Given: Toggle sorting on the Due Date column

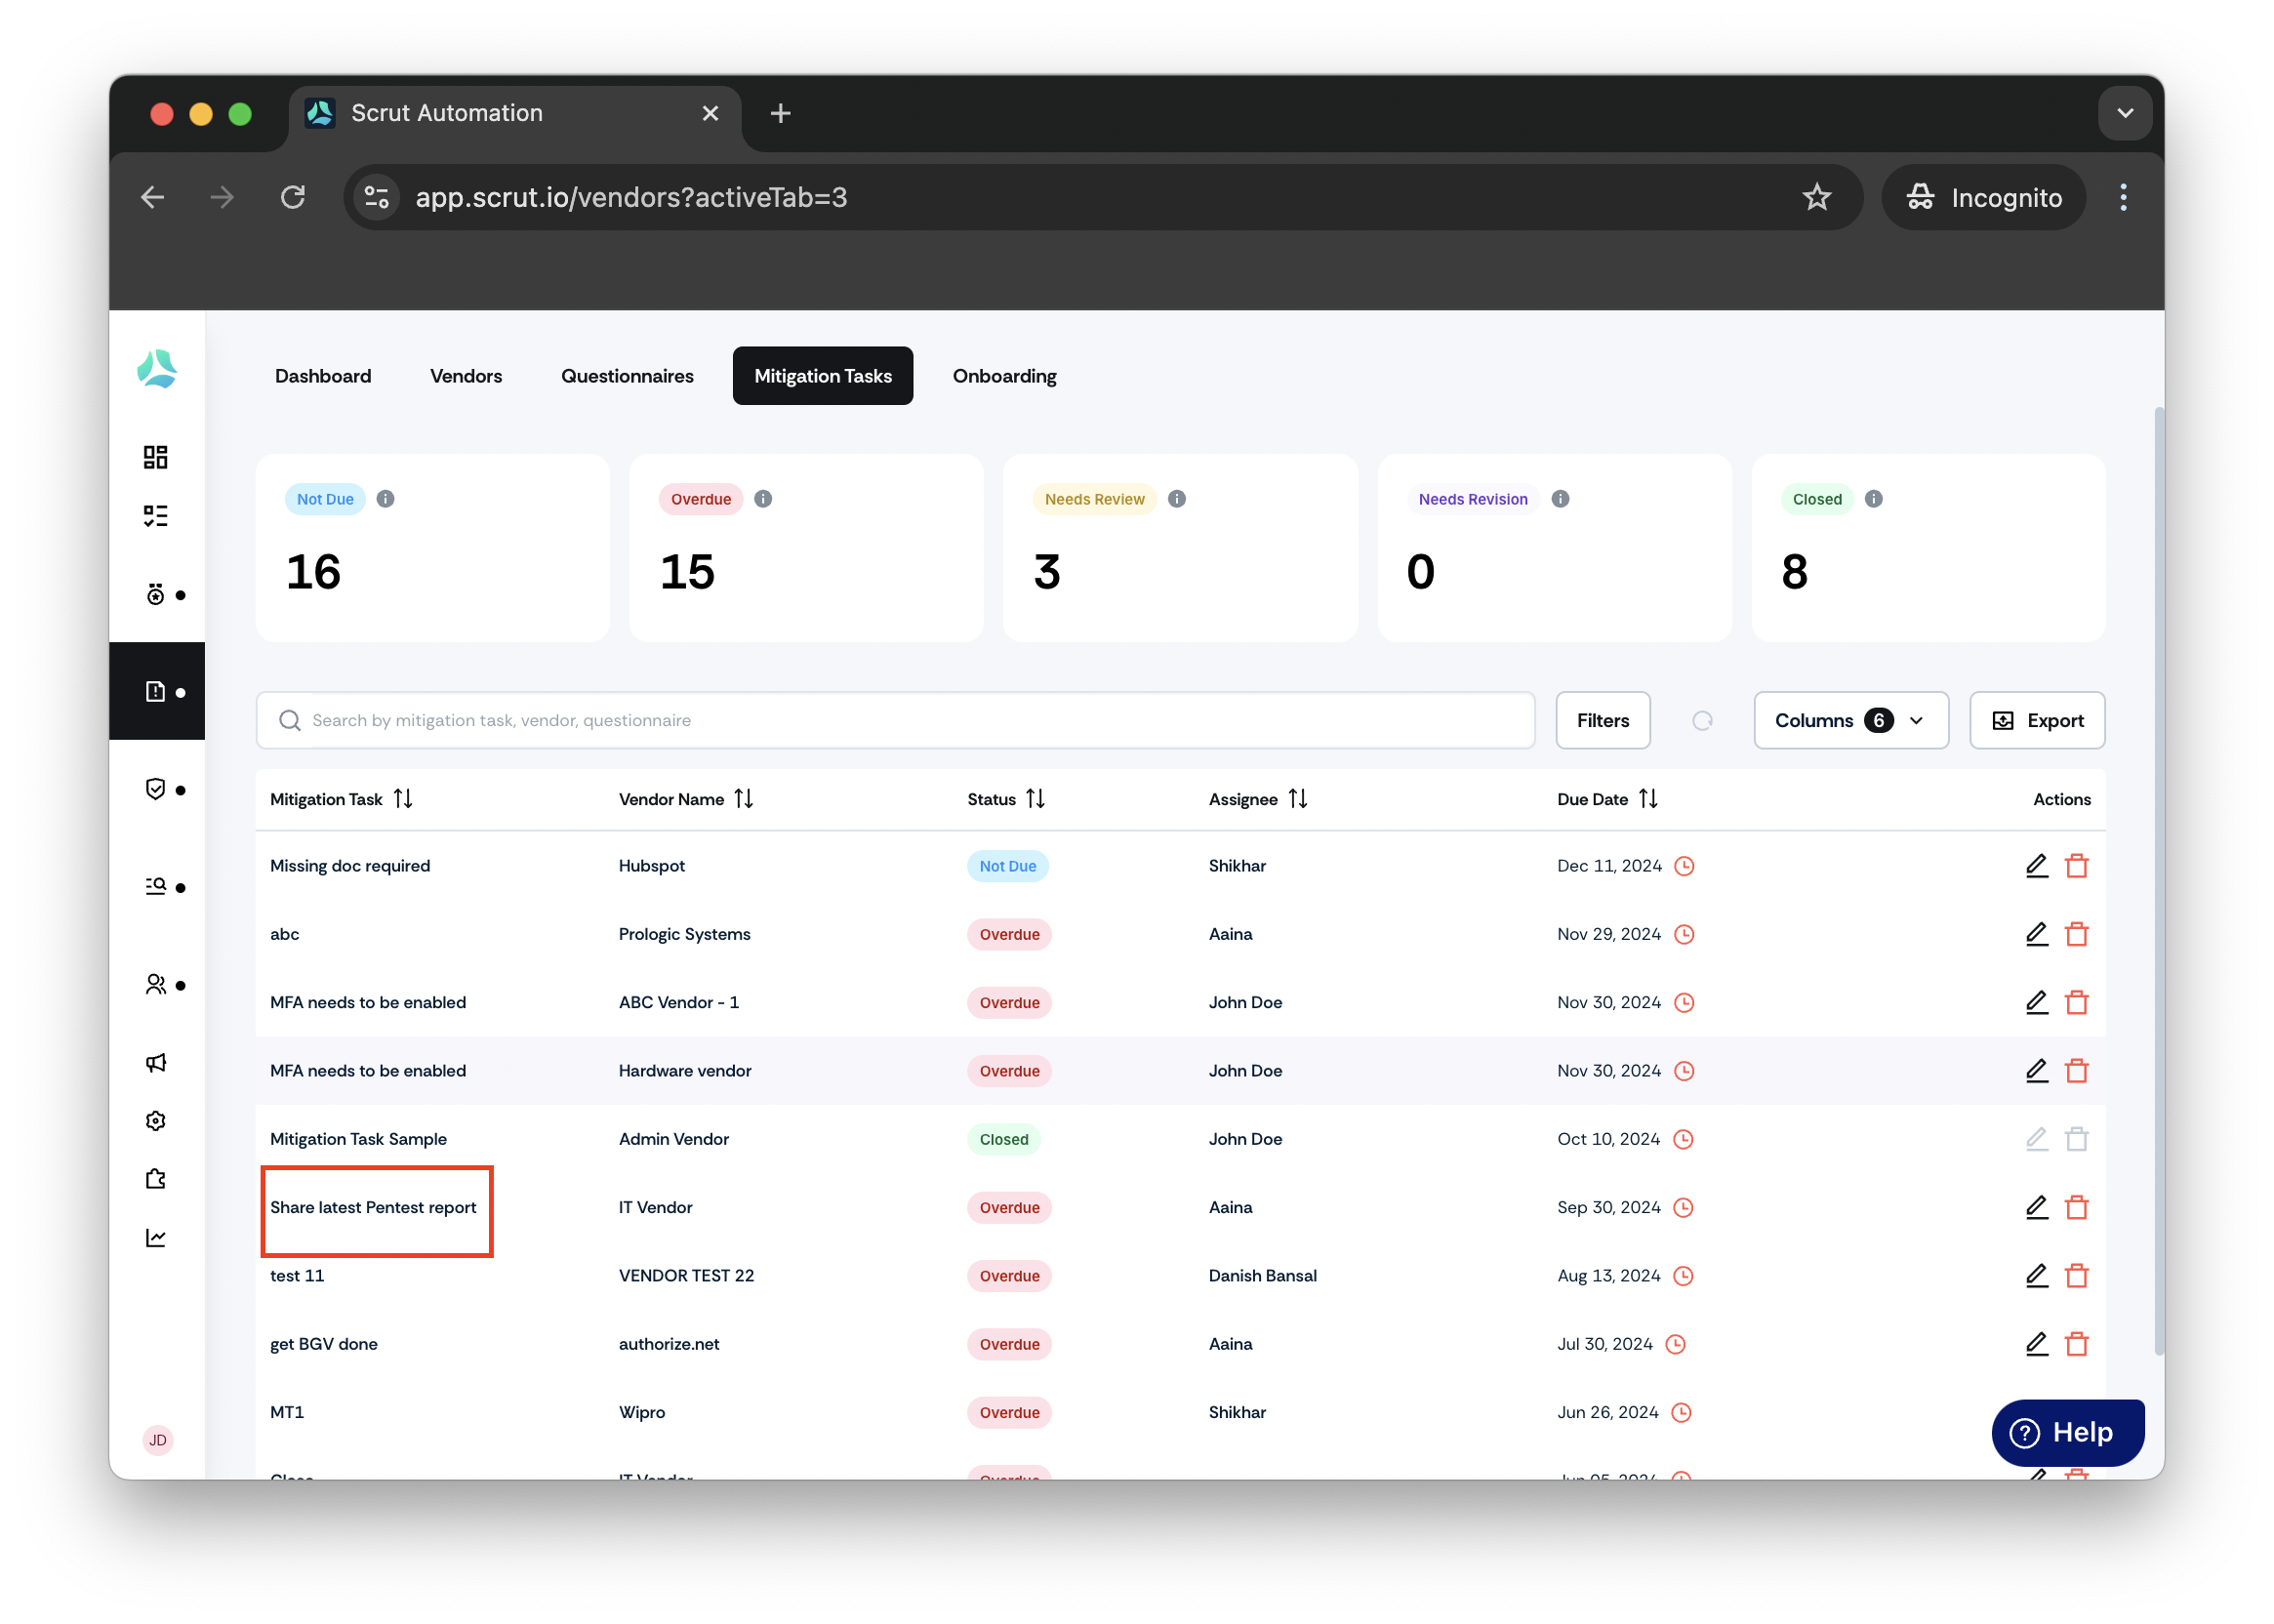Looking at the screenshot, I should [x=1648, y=799].
